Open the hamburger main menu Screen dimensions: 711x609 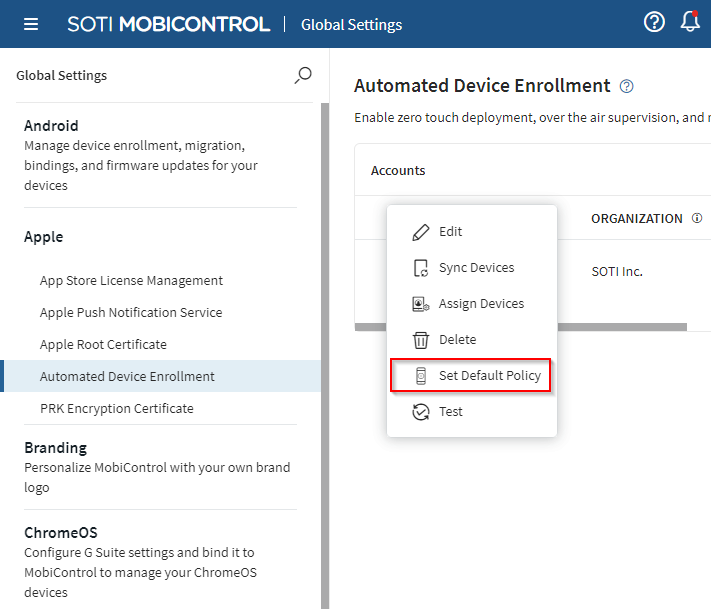(31, 24)
